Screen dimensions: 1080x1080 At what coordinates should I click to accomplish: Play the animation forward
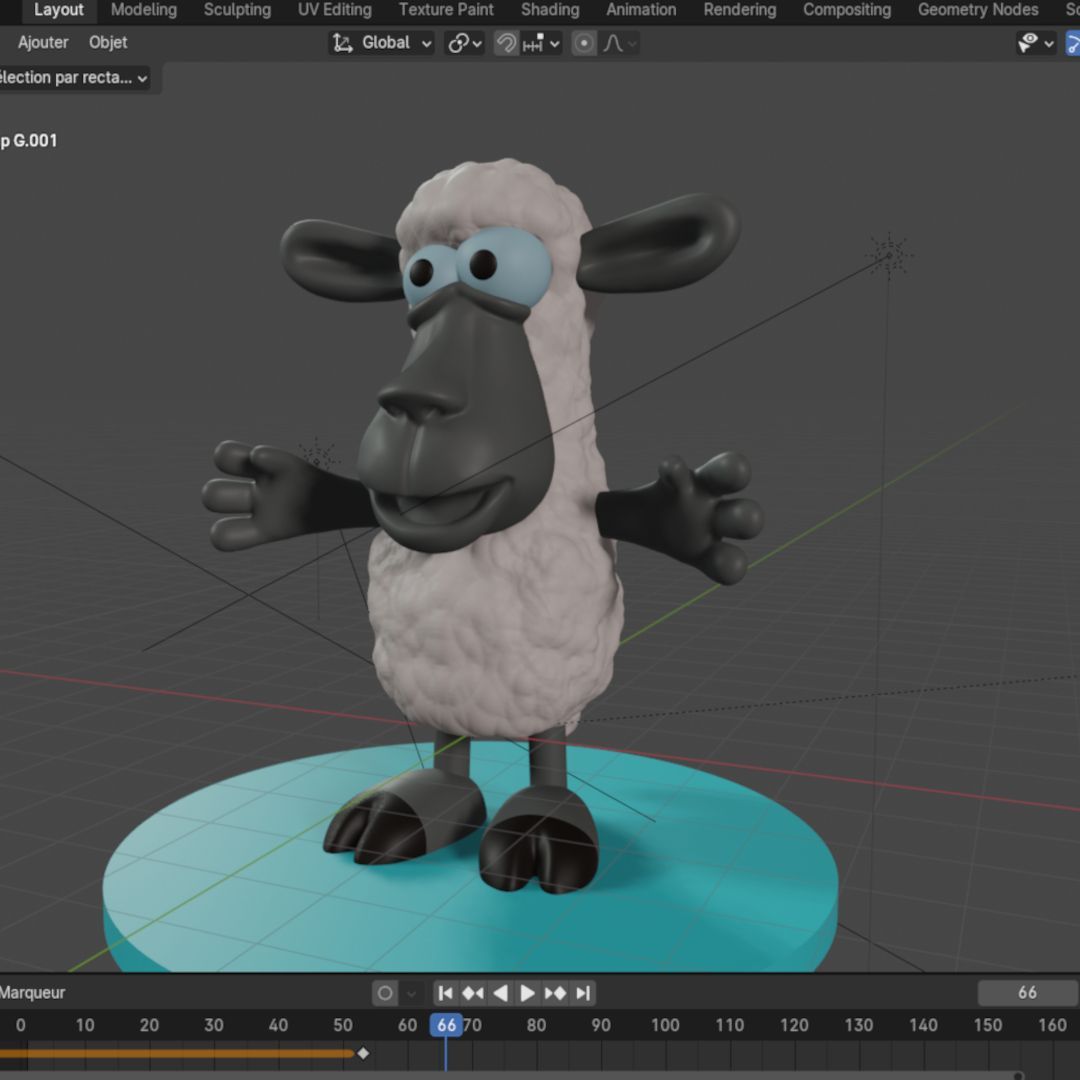[528, 993]
